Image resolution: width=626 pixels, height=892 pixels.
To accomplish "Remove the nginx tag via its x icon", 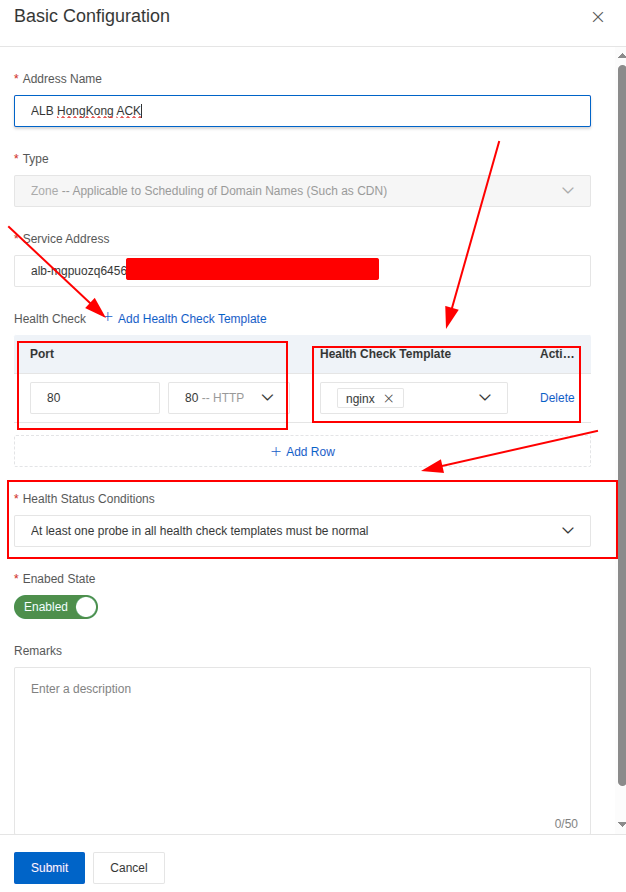I will (x=389, y=398).
